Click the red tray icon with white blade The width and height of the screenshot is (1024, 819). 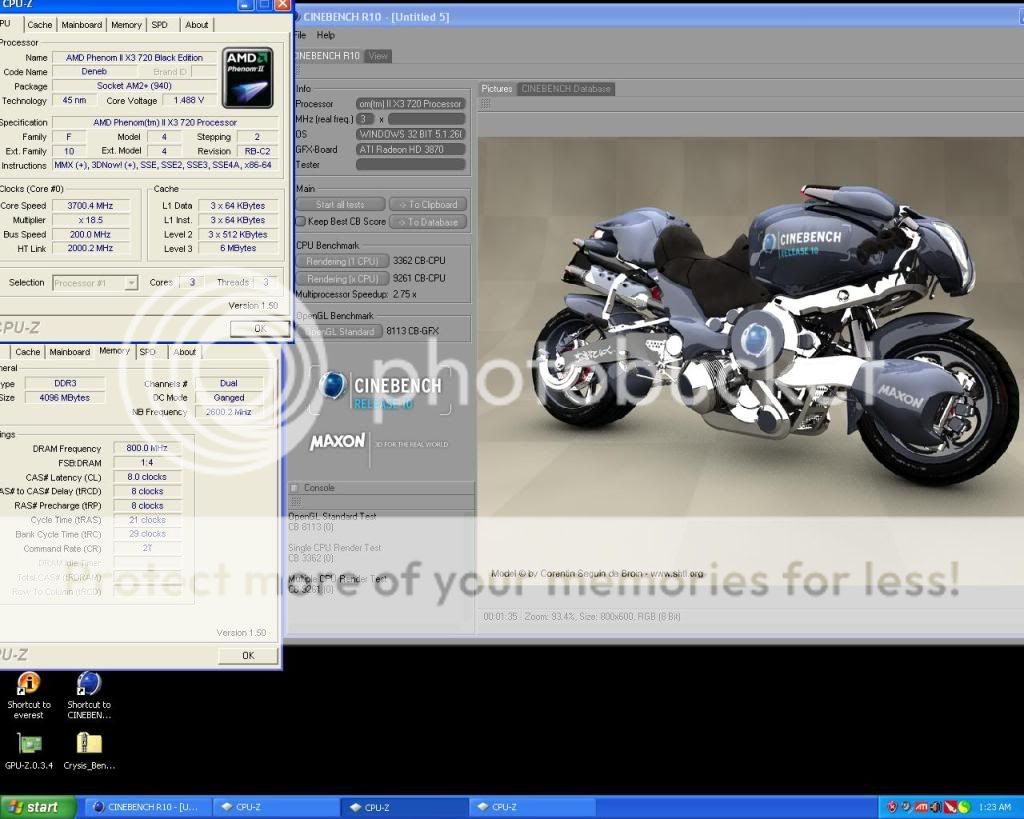950,807
